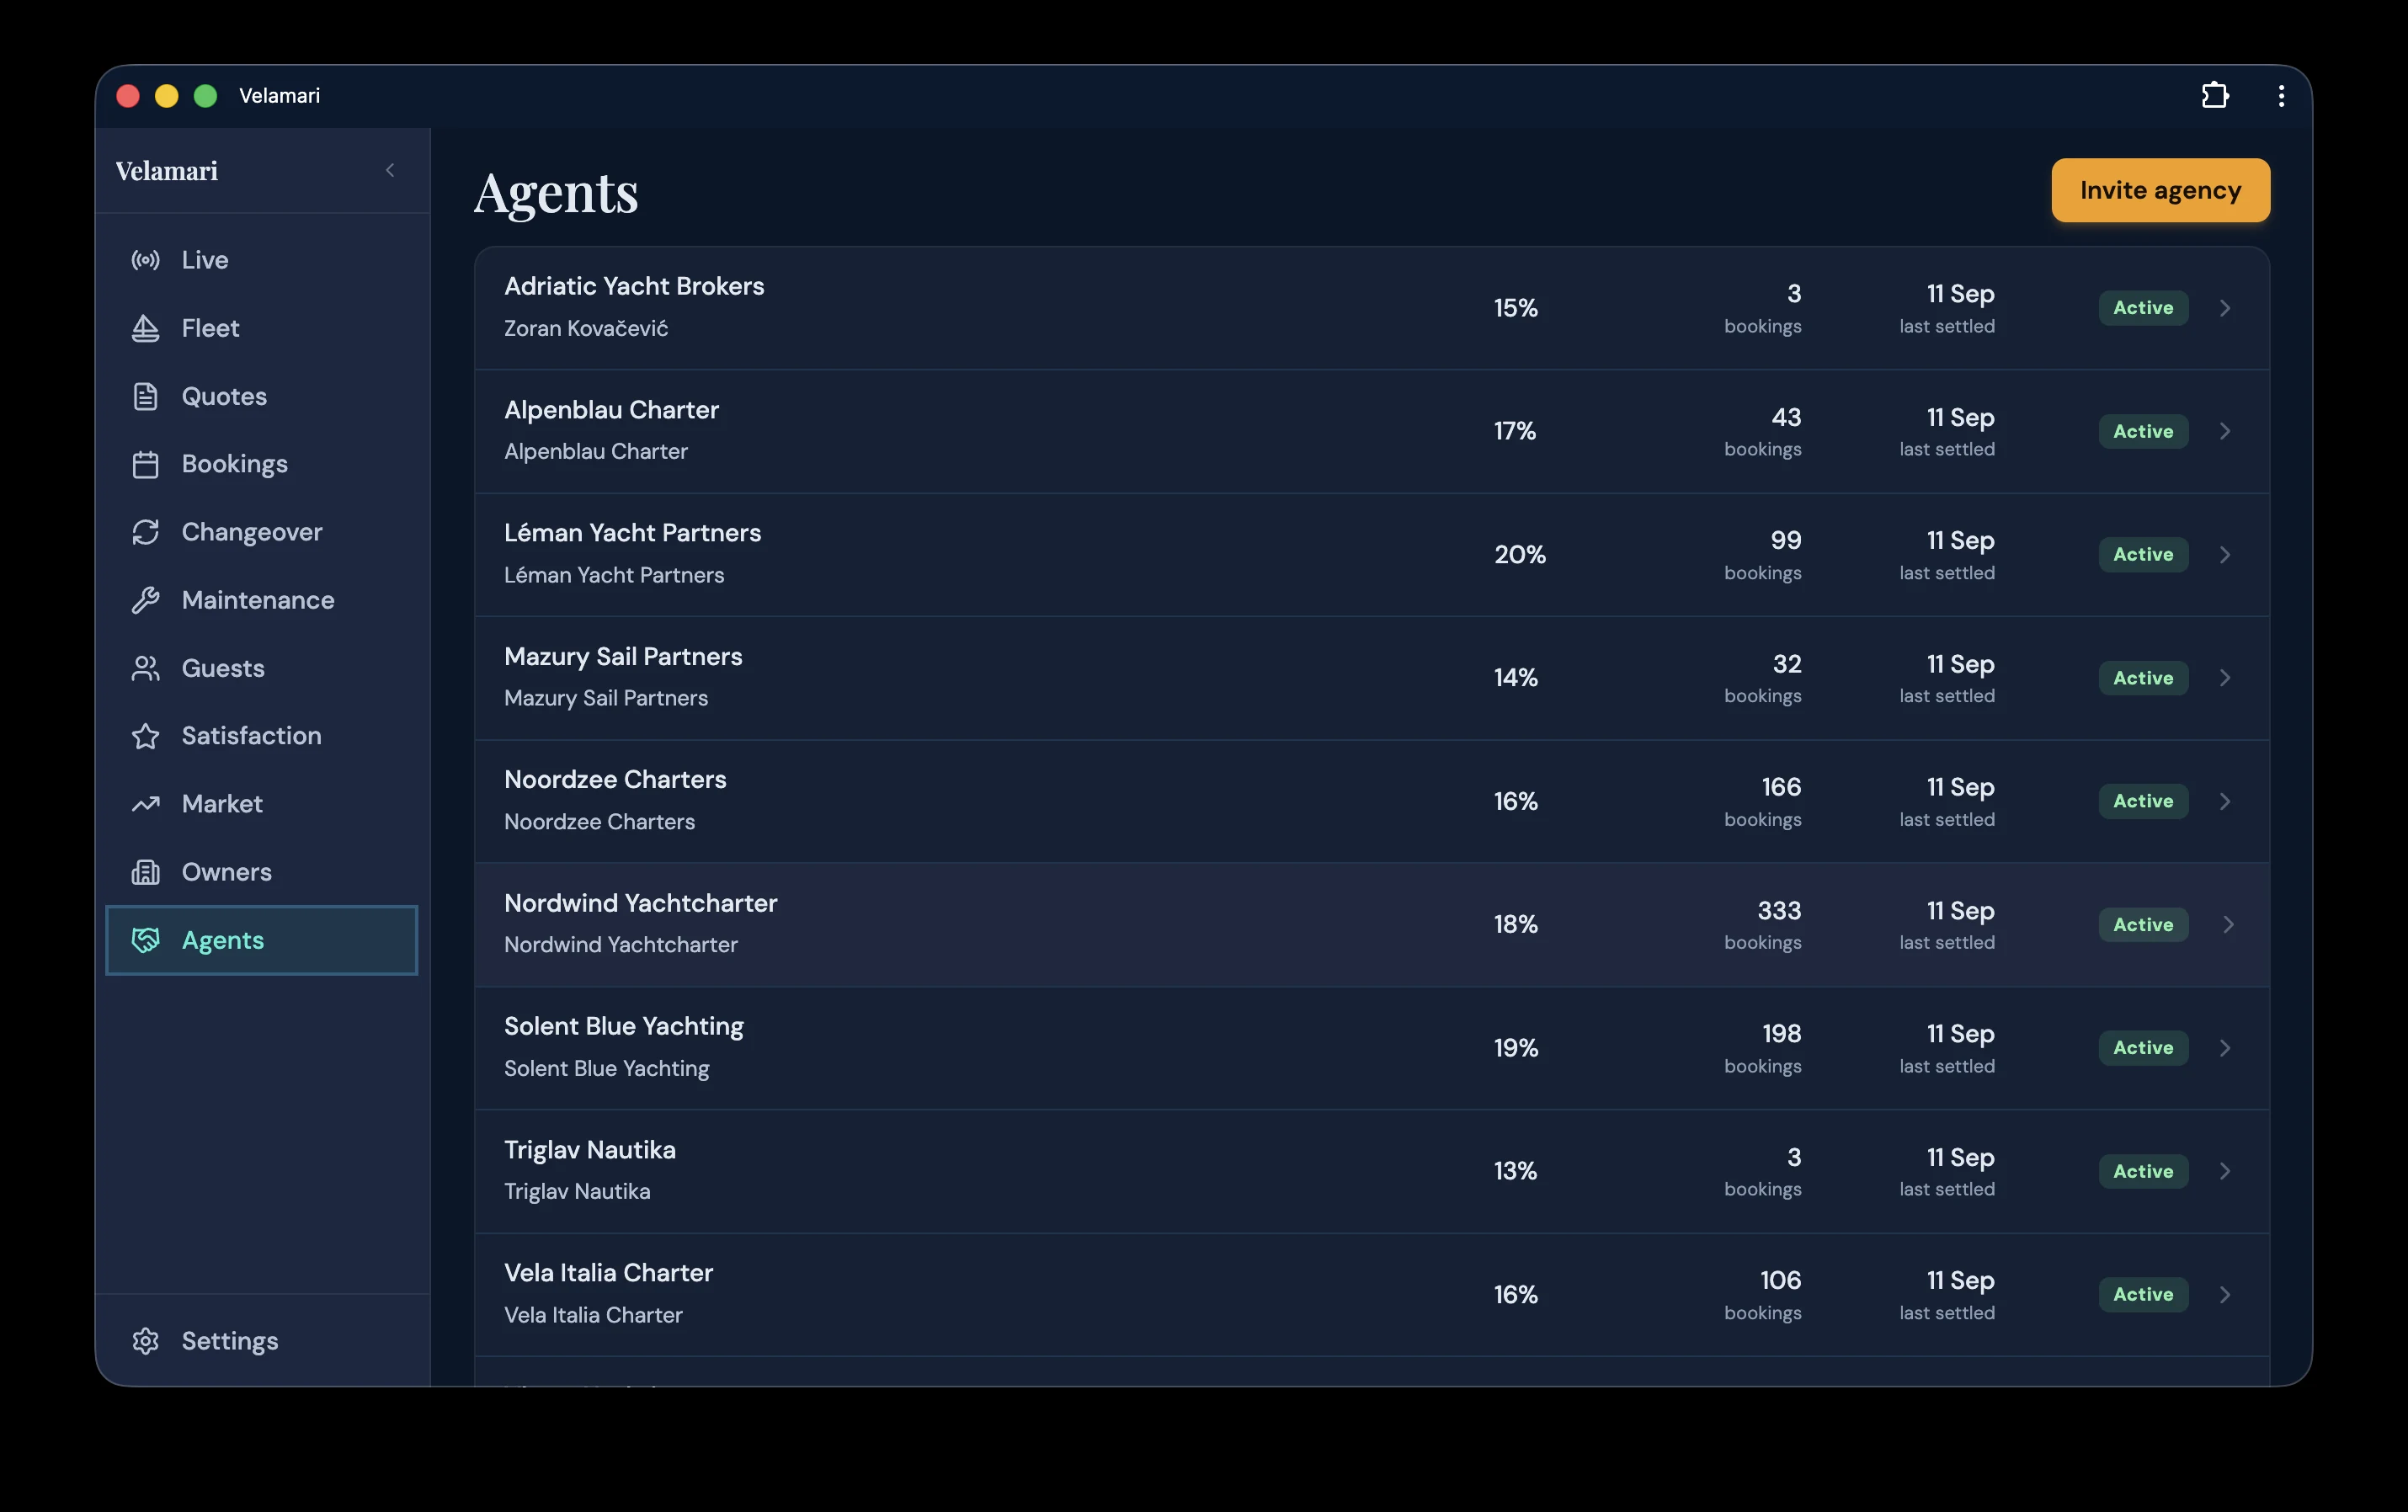Click the Agents handshake icon

tap(146, 940)
